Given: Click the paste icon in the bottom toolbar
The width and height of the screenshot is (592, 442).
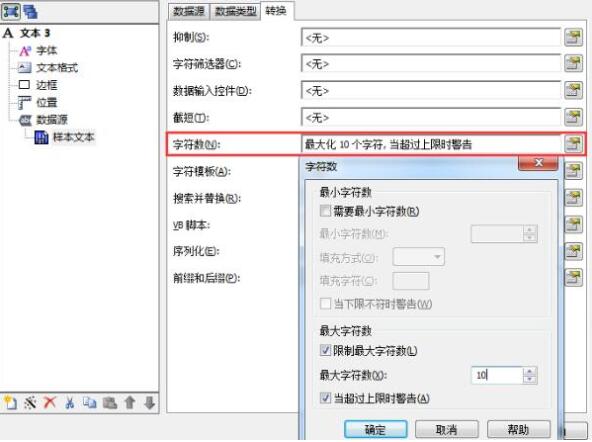Looking at the screenshot, I should coord(109,403).
